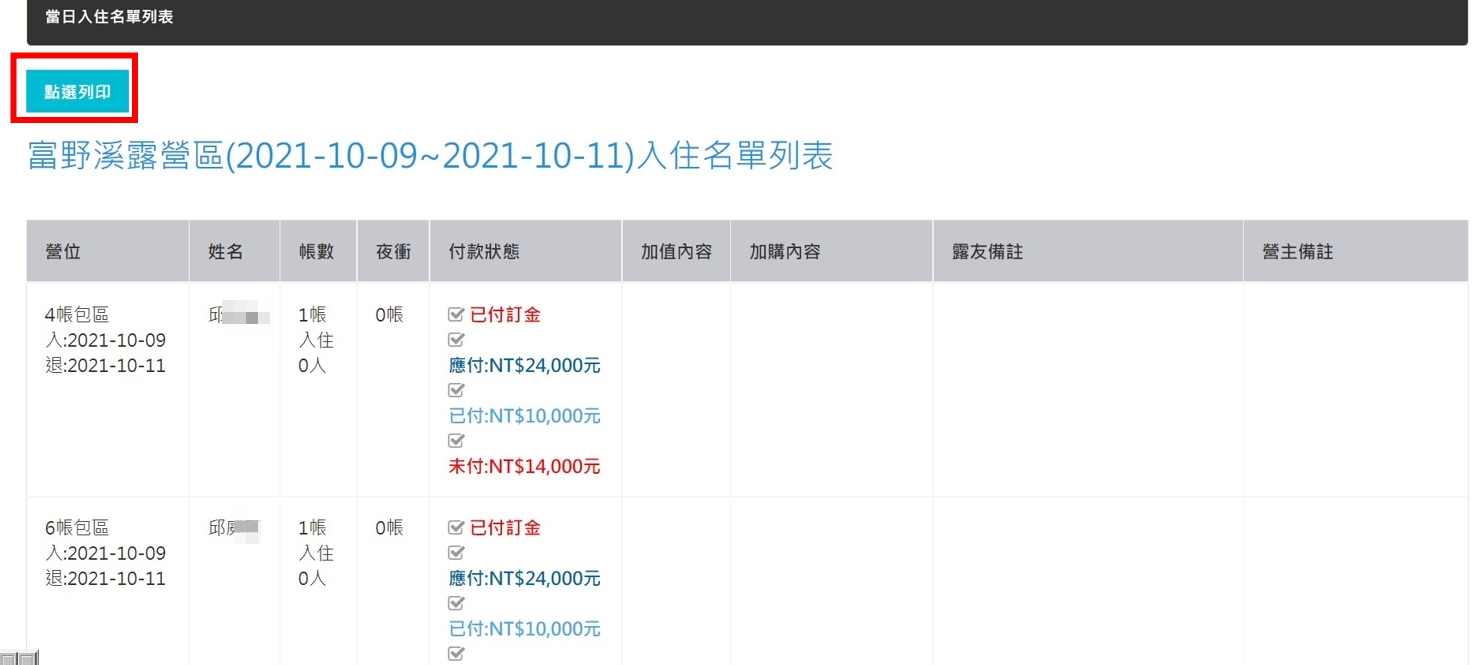Click 0帳 night-rush value in 4帳包區 row
1476x665 pixels.
point(390,315)
